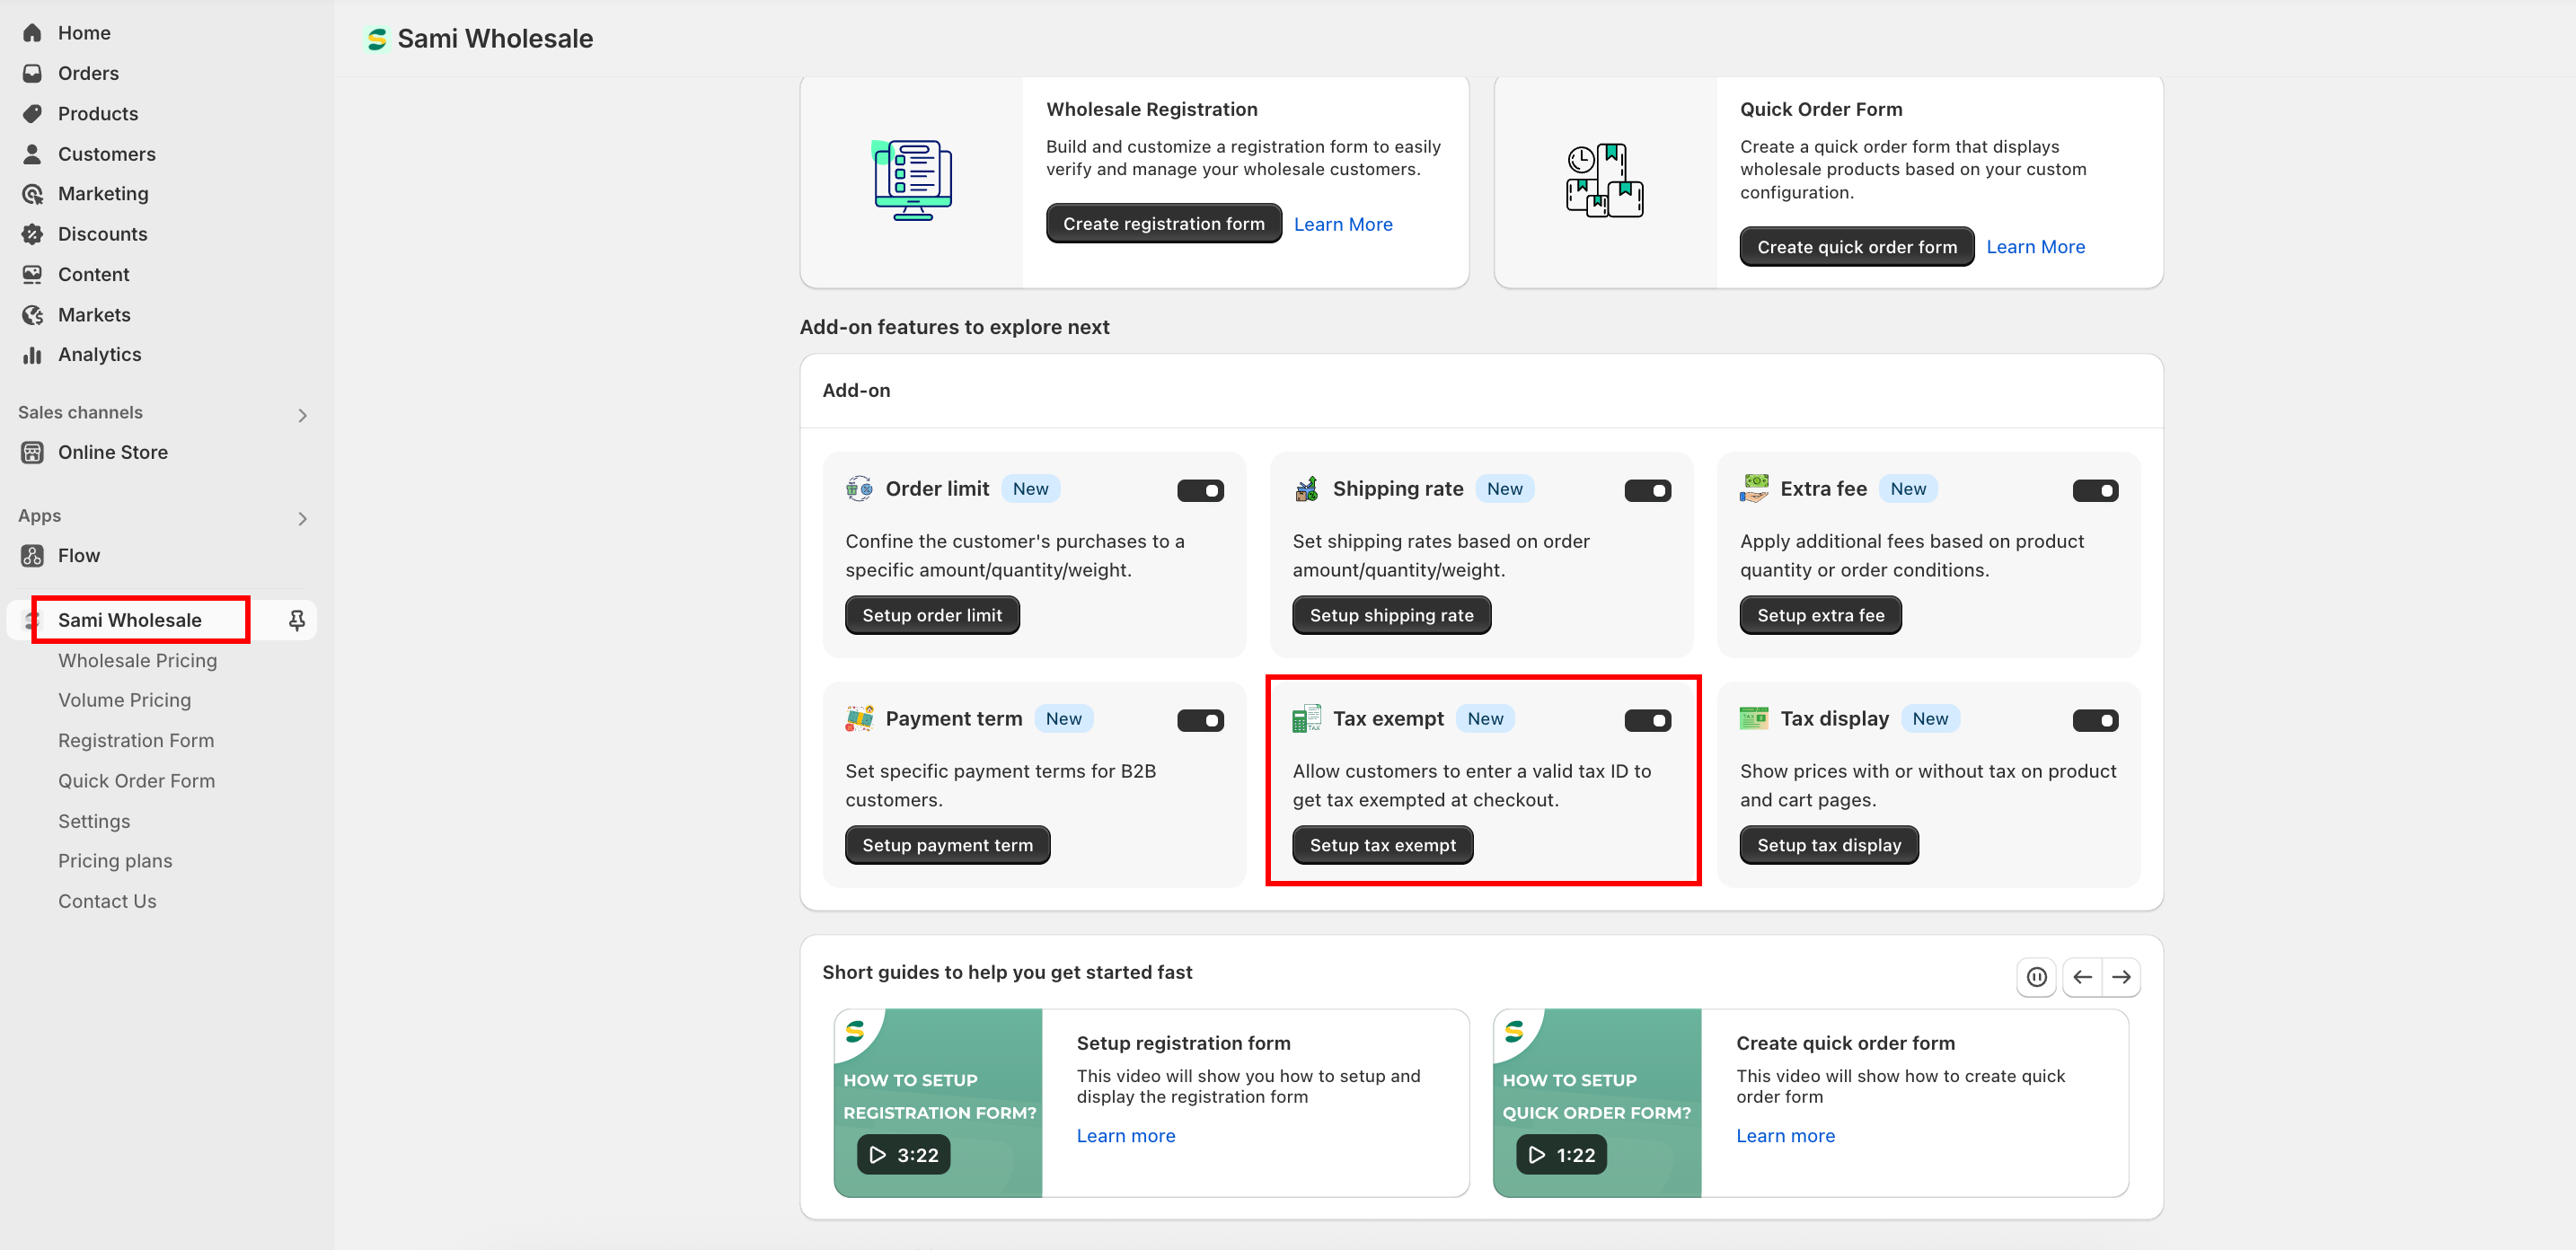Click the Products tag icon
Image resolution: width=2576 pixels, height=1250 pixels.
pos(32,113)
